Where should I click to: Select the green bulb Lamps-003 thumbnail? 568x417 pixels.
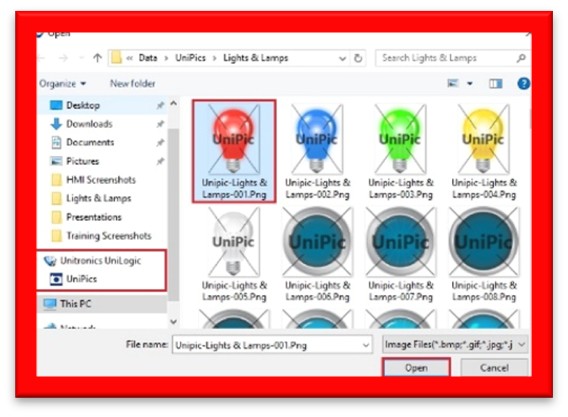[x=400, y=139]
